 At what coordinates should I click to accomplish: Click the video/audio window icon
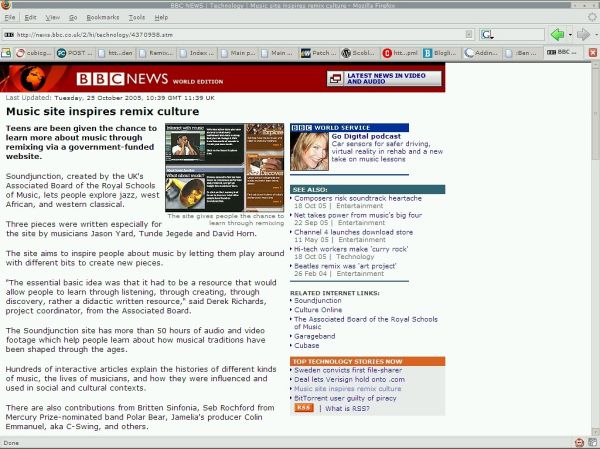(335, 79)
